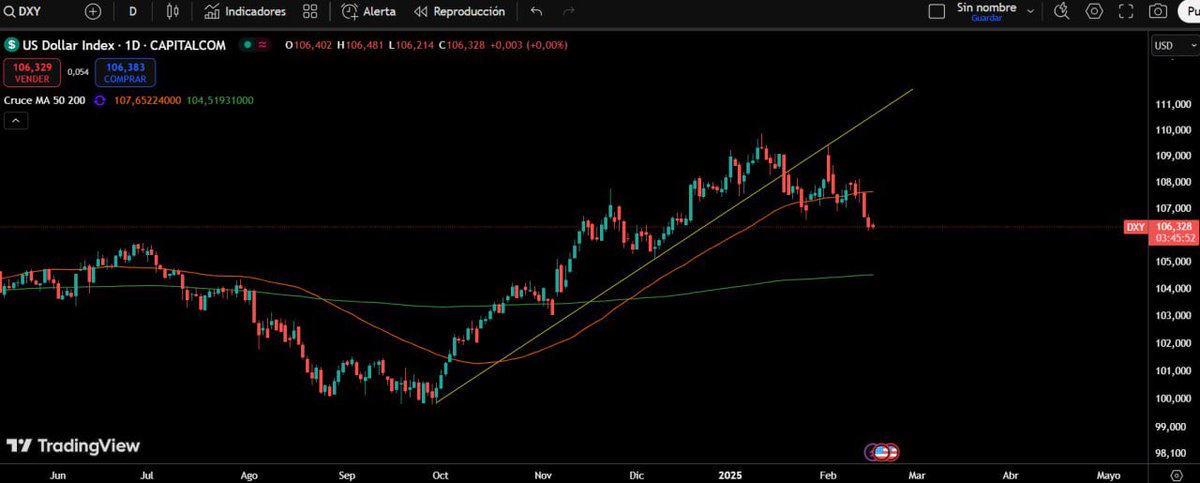
Task: Click the pink data mode indicator icon
Action: click(263, 45)
